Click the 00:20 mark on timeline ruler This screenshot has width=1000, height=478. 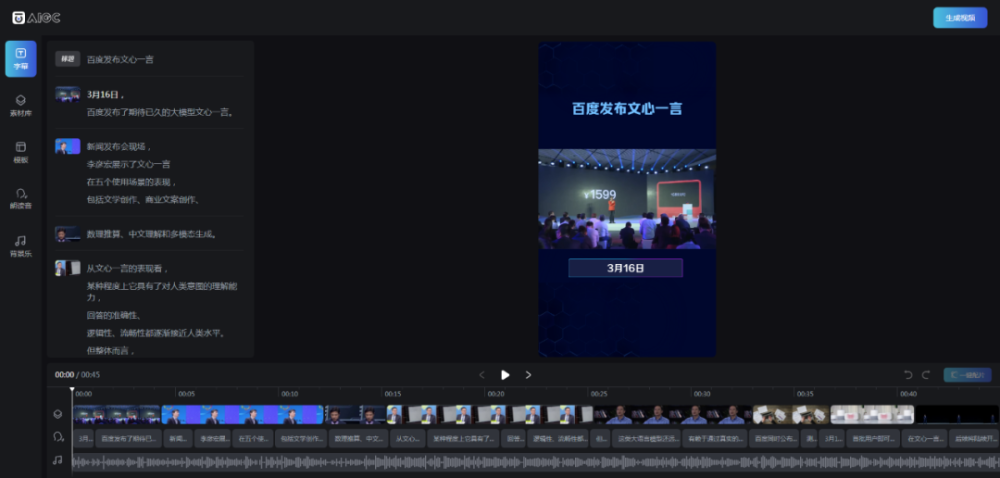click(496, 394)
